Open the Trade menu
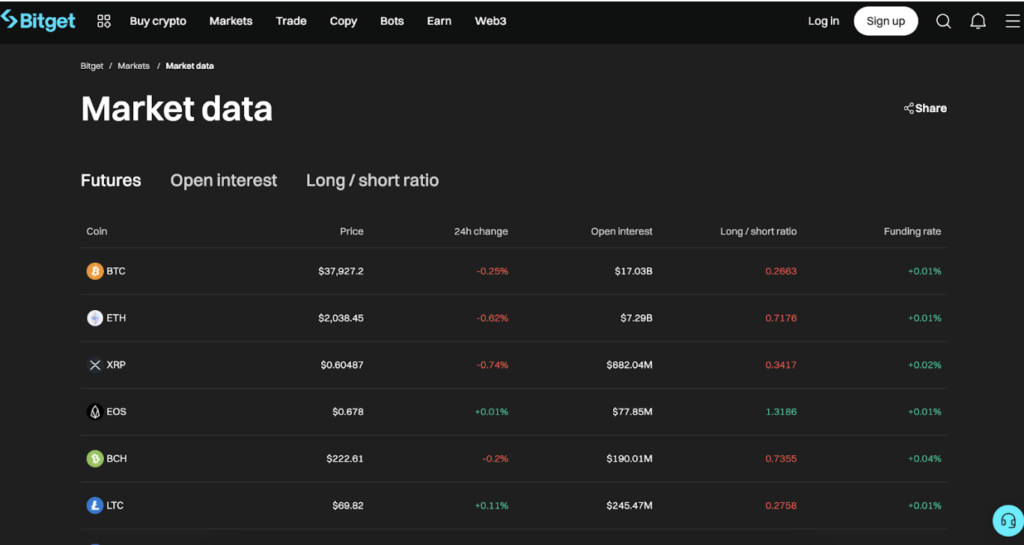The image size is (1024, 545). 291,21
